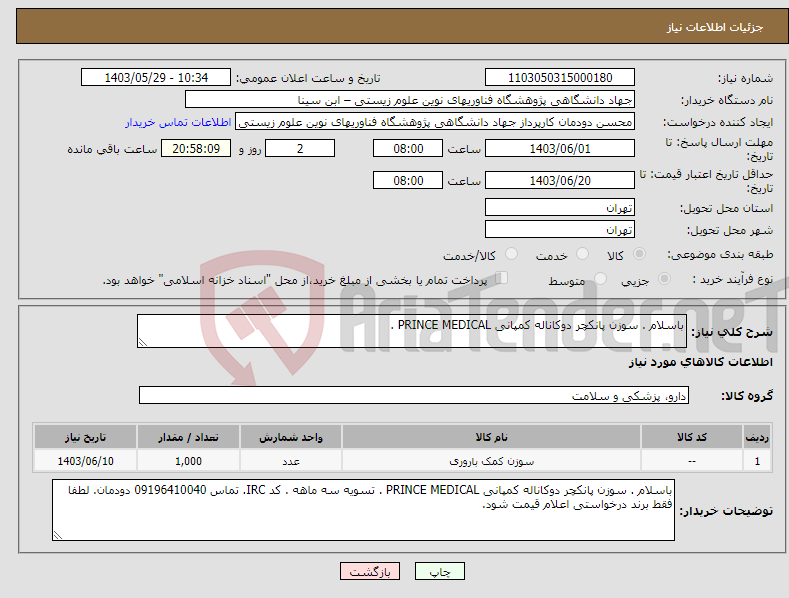Image resolution: width=789 pixels, height=598 pixels.
Task: Click the delivery city field تهران
Action: 560,230
